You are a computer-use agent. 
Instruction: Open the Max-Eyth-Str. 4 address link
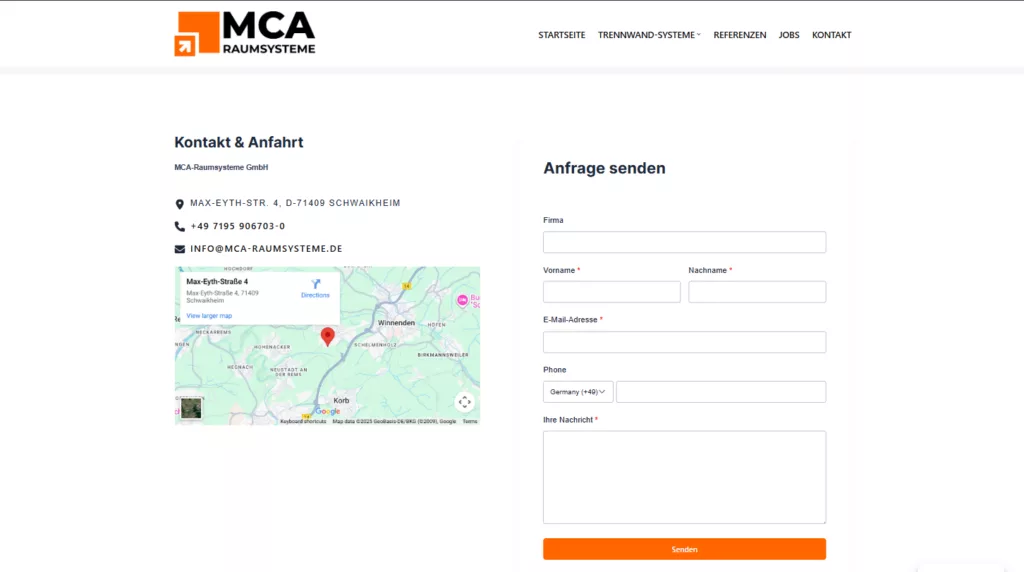[295, 203]
